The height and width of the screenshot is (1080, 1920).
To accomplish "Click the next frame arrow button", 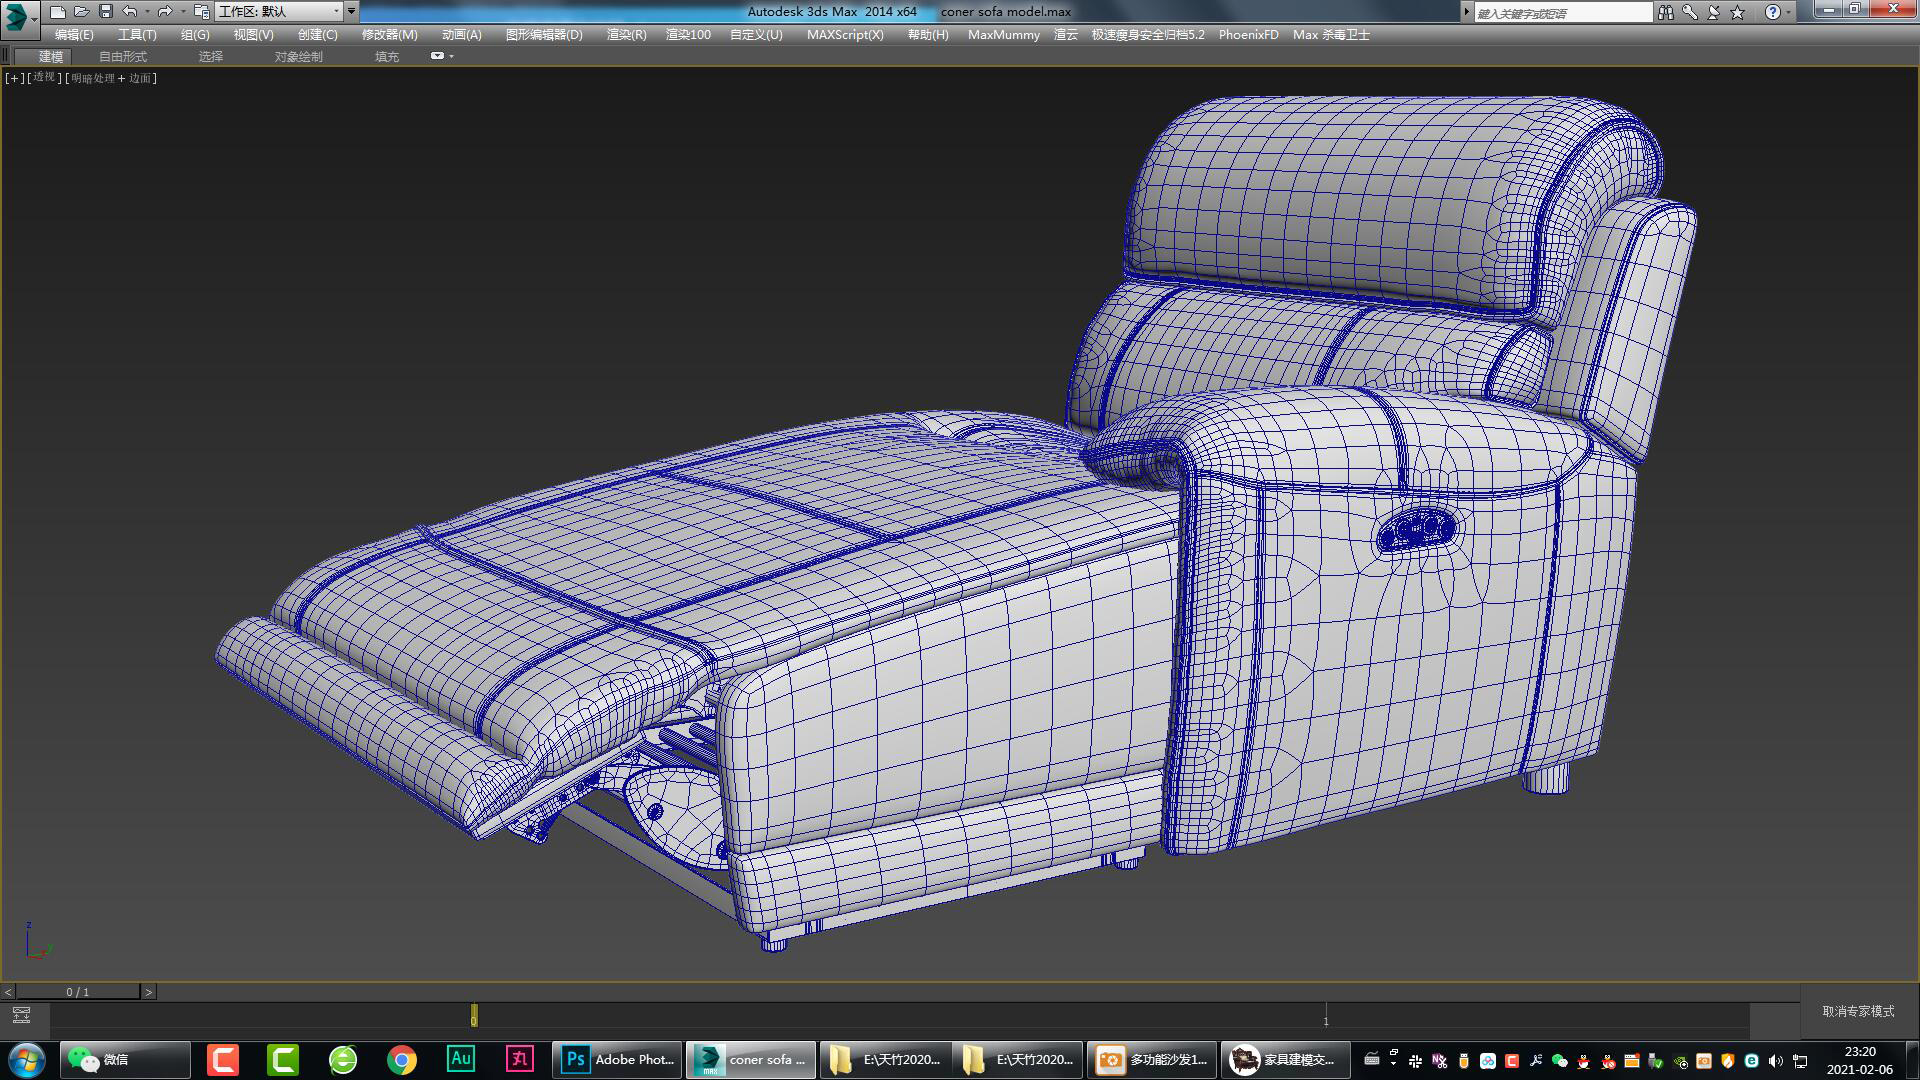I will [x=149, y=992].
